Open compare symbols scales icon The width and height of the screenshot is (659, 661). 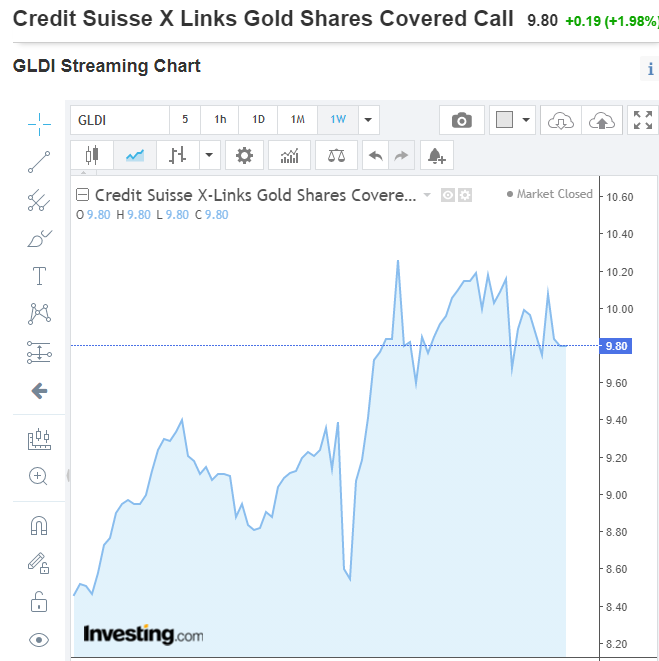[x=336, y=156]
